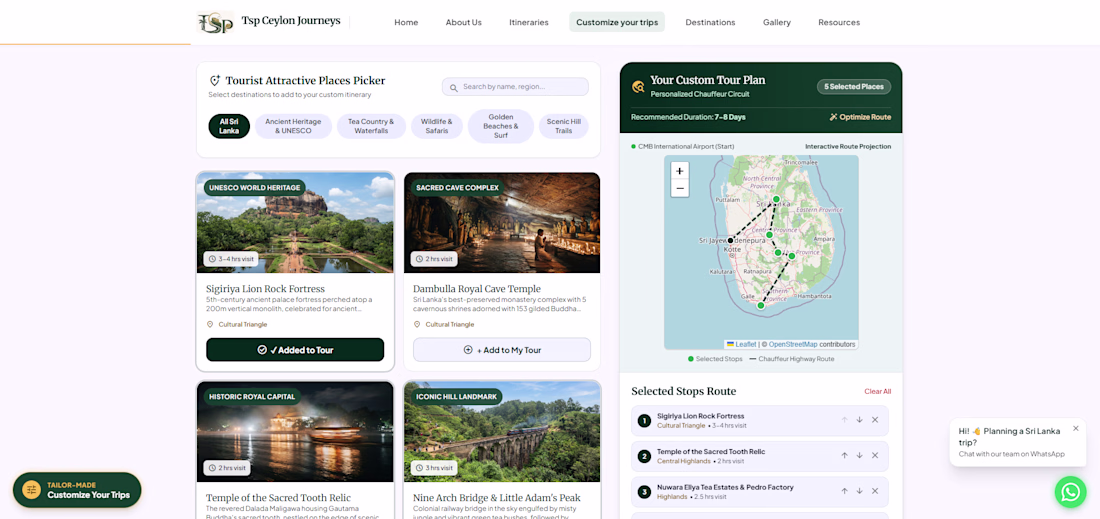1100x519 pixels.
Task: Click the Tourist Attractive Places Picker pin icon
Action: (215, 81)
